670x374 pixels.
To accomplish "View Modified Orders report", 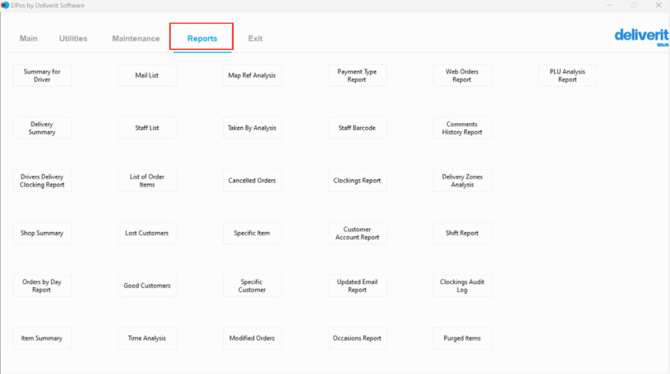I will pyautogui.click(x=252, y=338).
